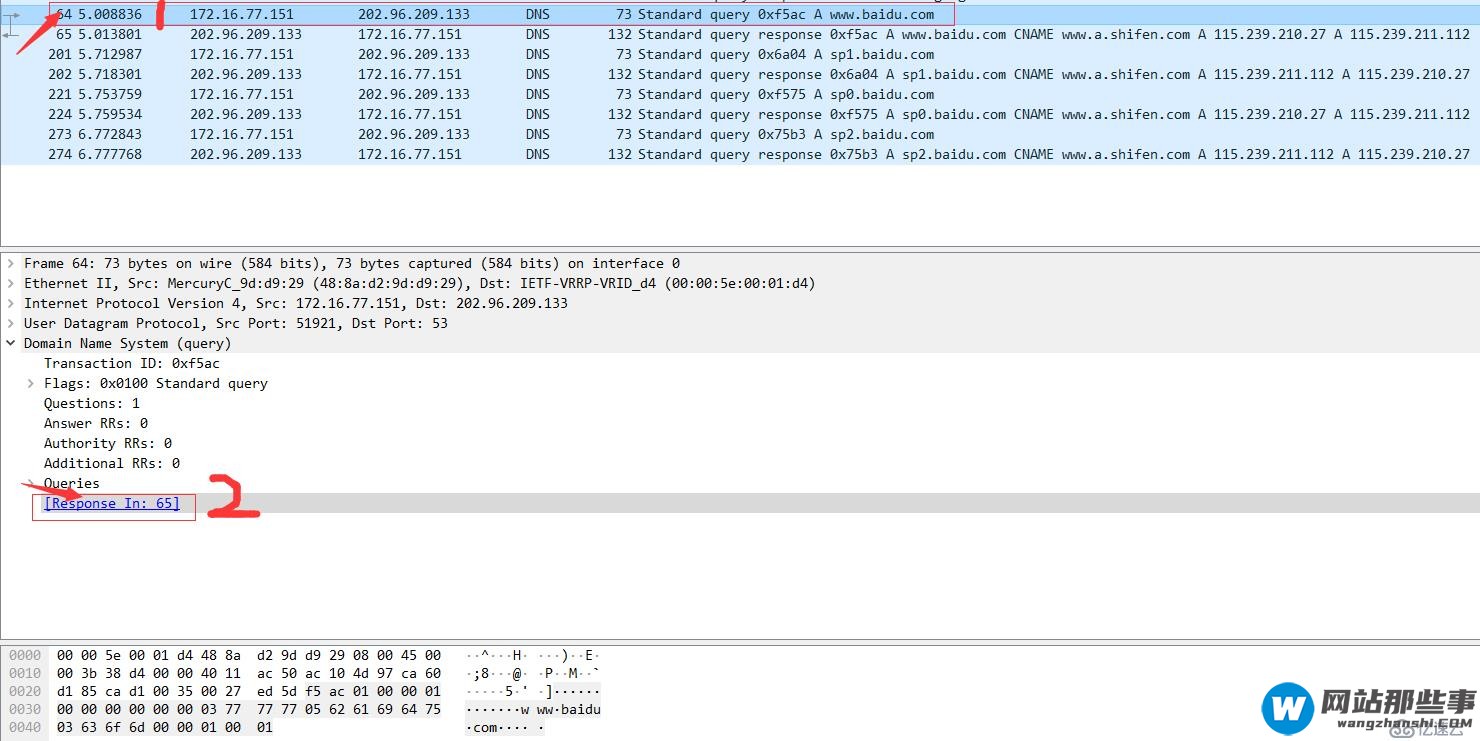Select the Questions: 1 field
Viewport: 1480px width, 741px height.
pos(92,403)
